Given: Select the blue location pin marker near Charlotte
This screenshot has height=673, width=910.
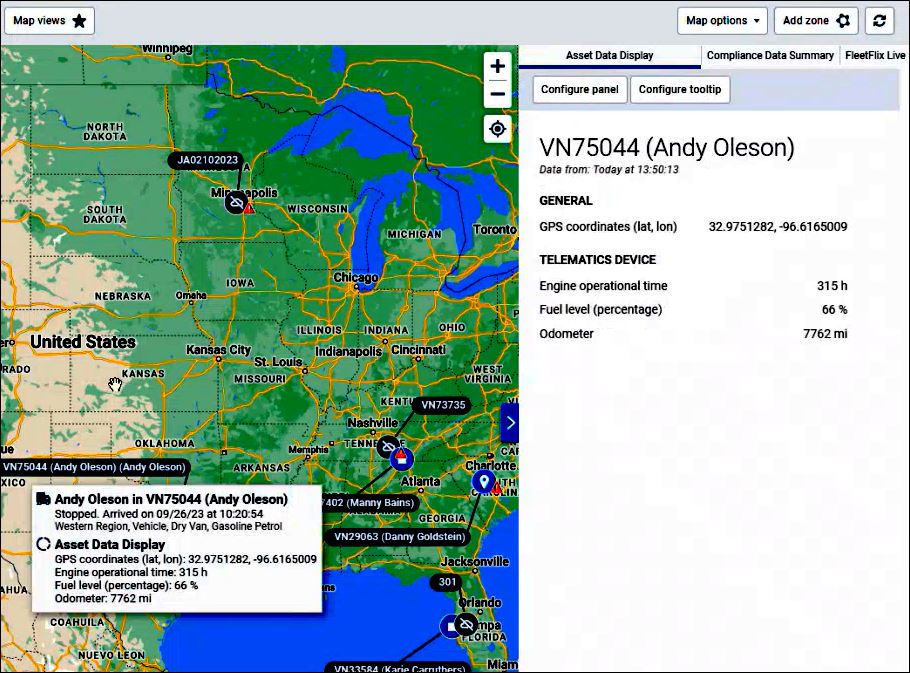Looking at the screenshot, I should [x=484, y=482].
